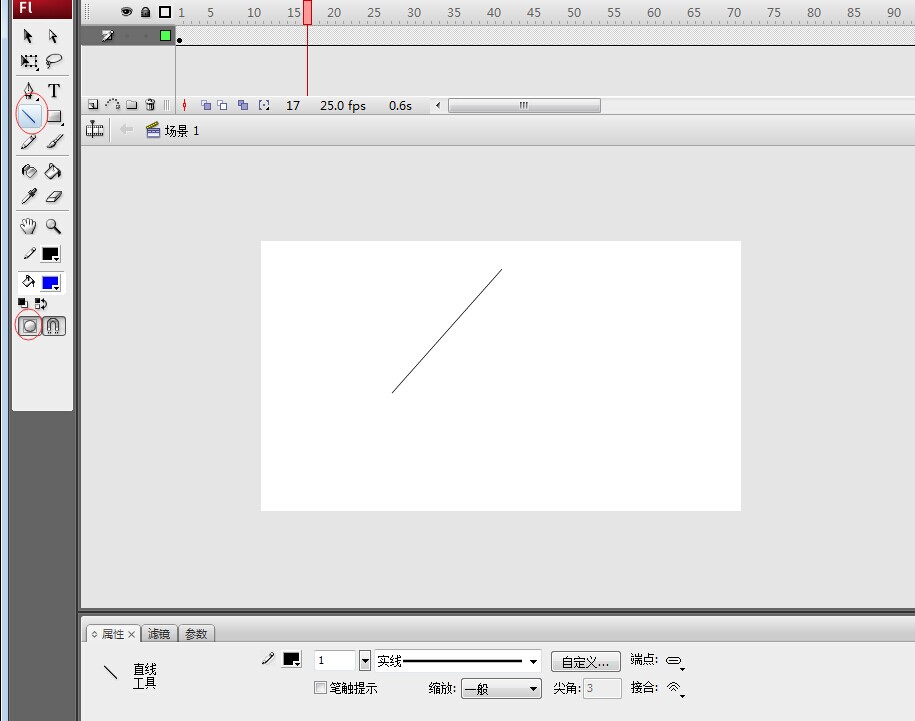Select the Pencil tool
Viewport: 915px width, 721px height.
(x=29, y=142)
